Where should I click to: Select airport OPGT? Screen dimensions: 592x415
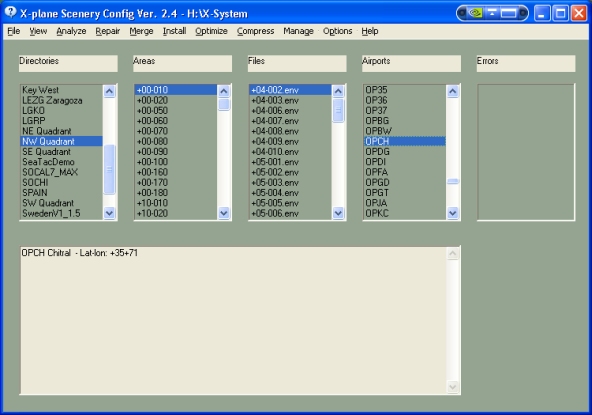405,193
